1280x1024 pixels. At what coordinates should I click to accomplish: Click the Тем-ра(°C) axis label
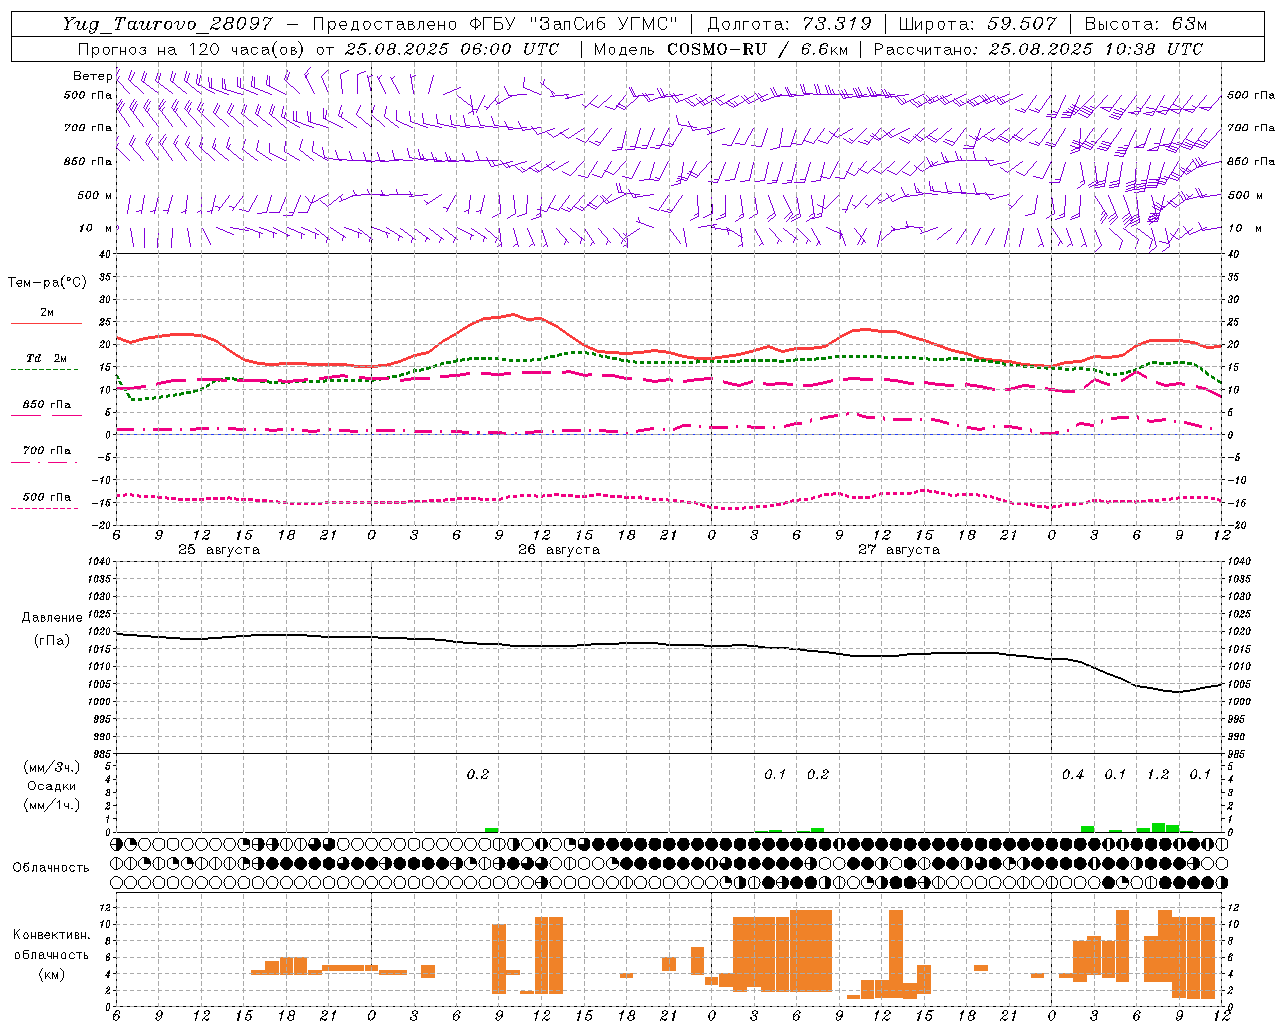[x=47, y=283]
